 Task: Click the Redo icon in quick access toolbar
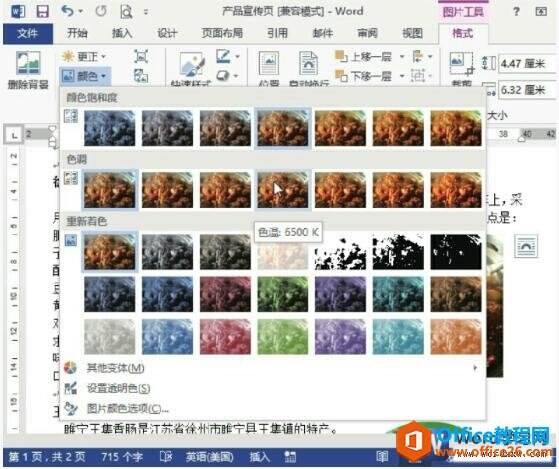(101, 11)
